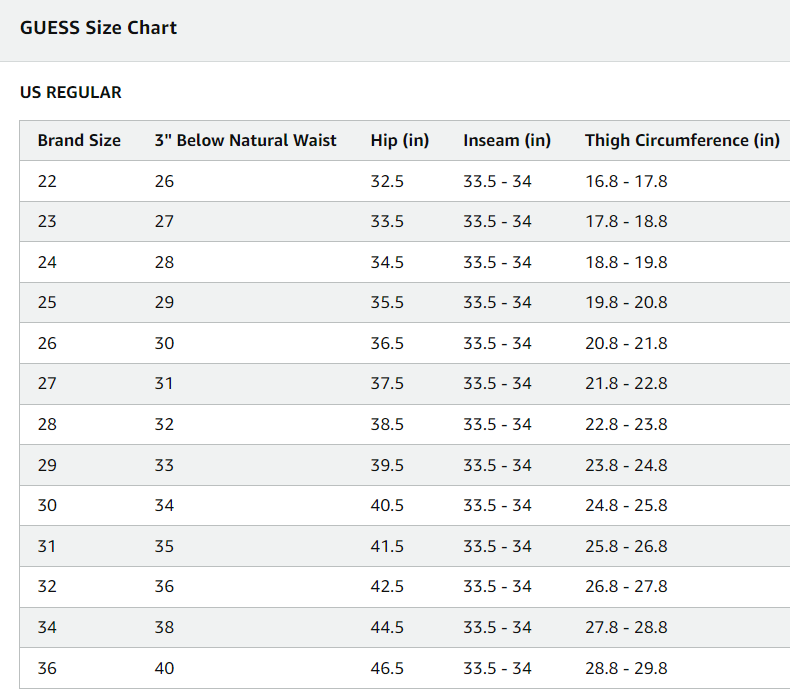Click thigh range 22.8 - 23.8

click(626, 425)
